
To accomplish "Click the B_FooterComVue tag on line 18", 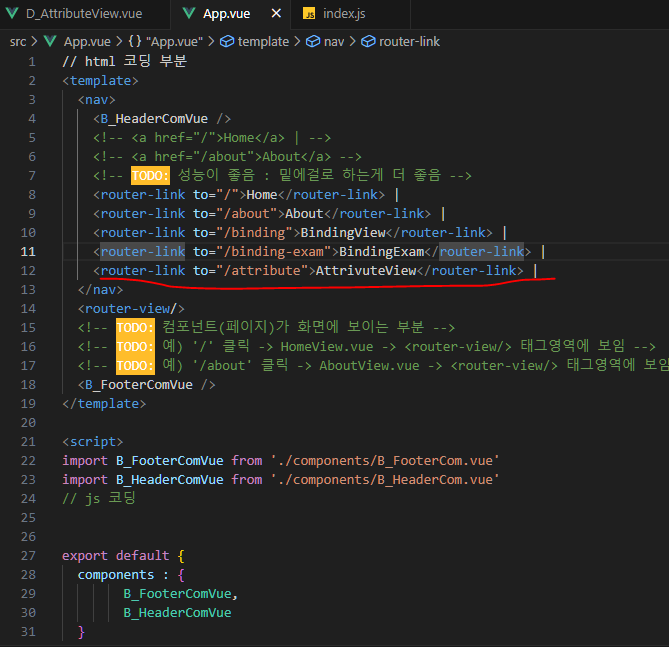I will pos(146,385).
